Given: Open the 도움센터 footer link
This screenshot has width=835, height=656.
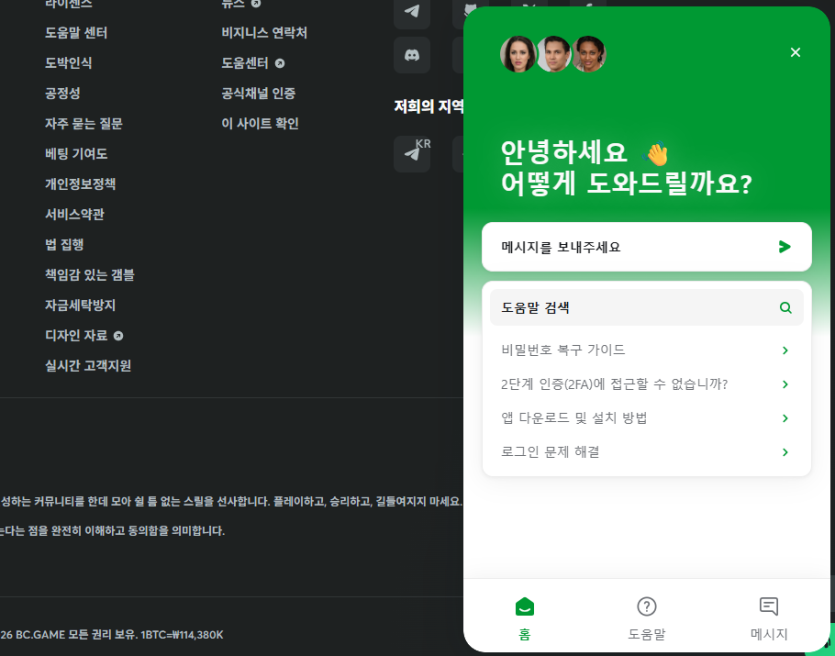Looking at the screenshot, I should pyautogui.click(x=245, y=63).
